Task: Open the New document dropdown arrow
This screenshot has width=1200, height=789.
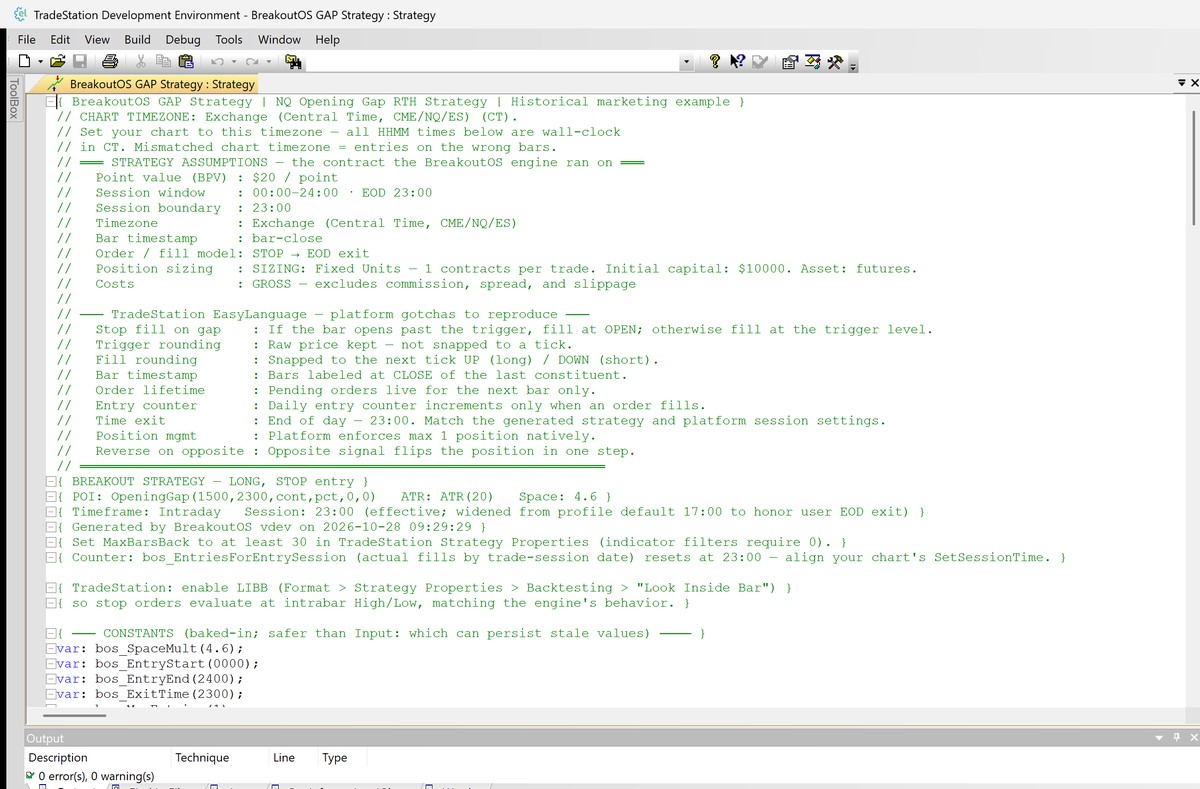Action: coord(40,62)
